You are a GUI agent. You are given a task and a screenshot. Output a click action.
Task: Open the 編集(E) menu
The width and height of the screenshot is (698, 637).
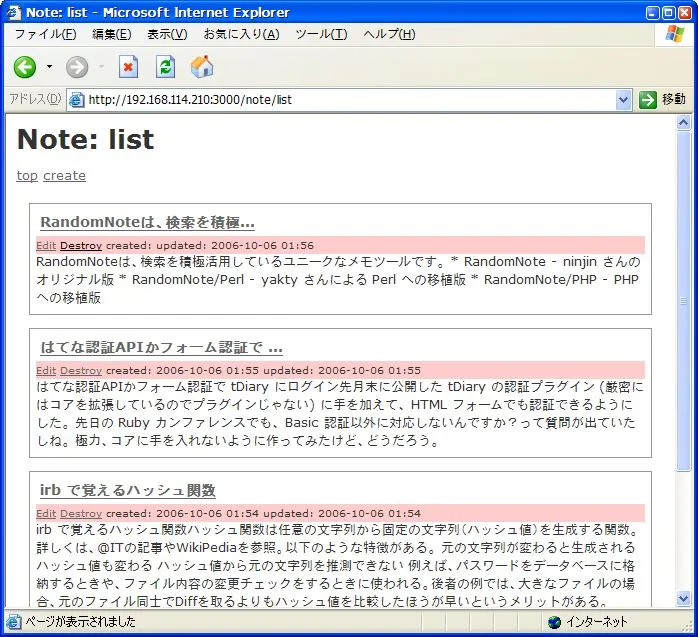pyautogui.click(x=112, y=34)
